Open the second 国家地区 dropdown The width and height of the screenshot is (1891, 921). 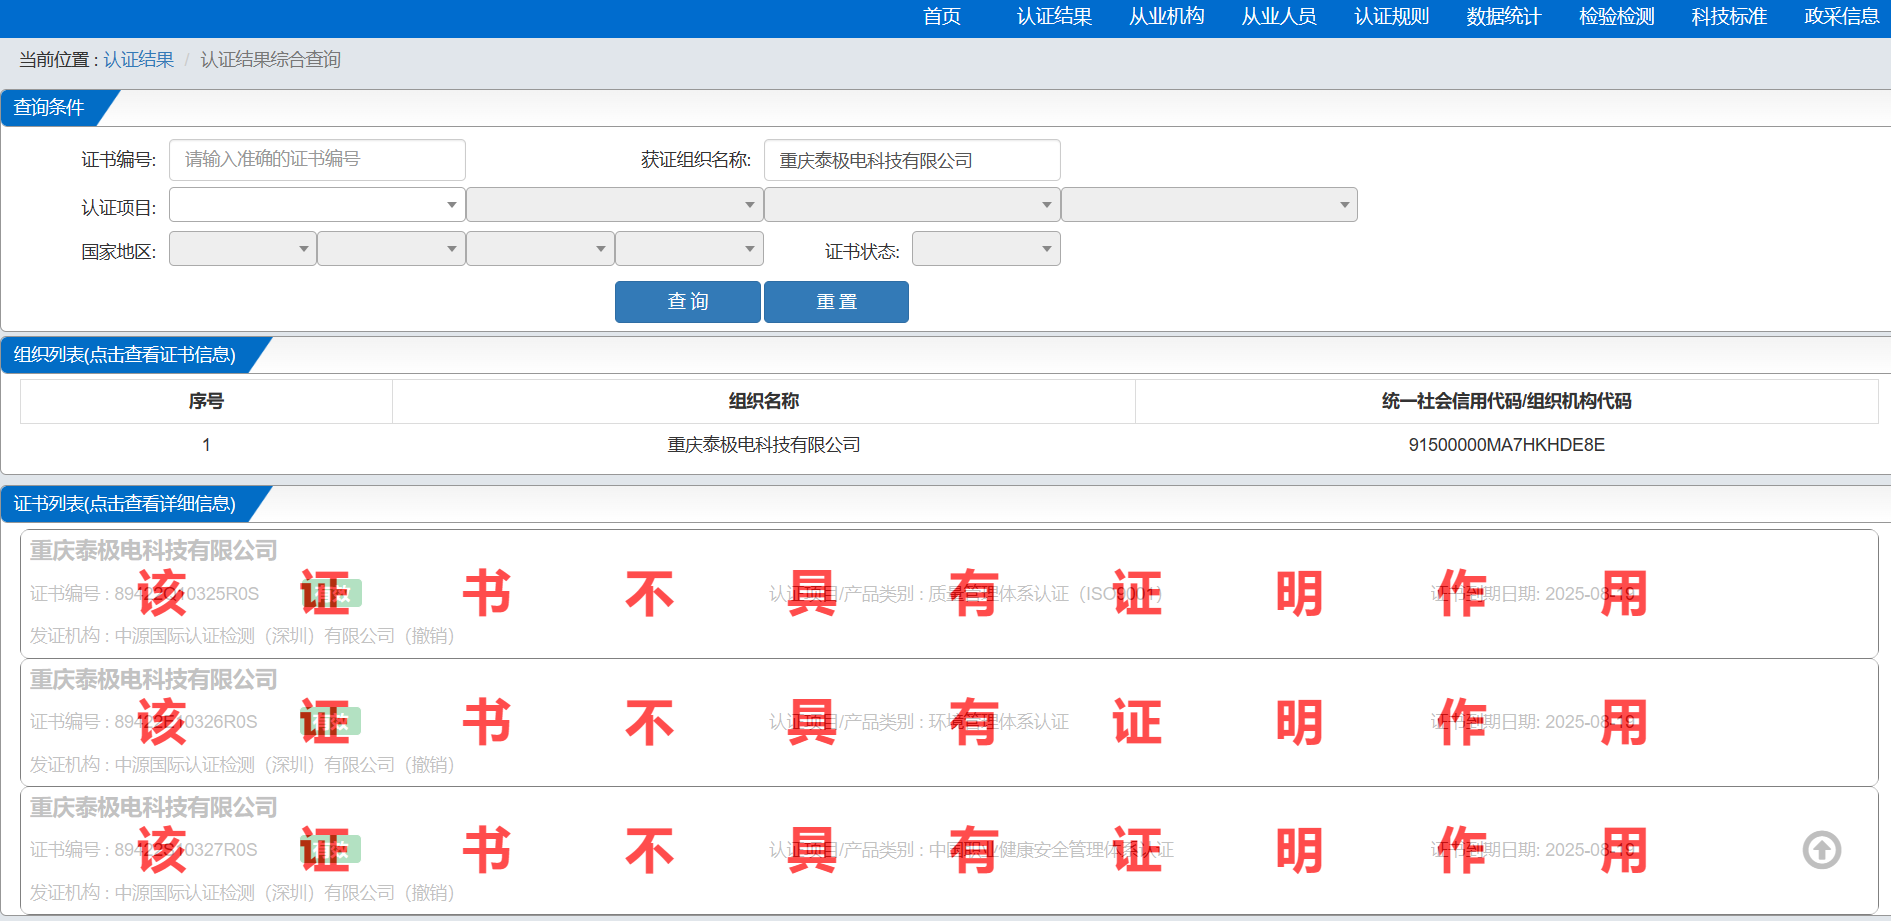[391, 249]
